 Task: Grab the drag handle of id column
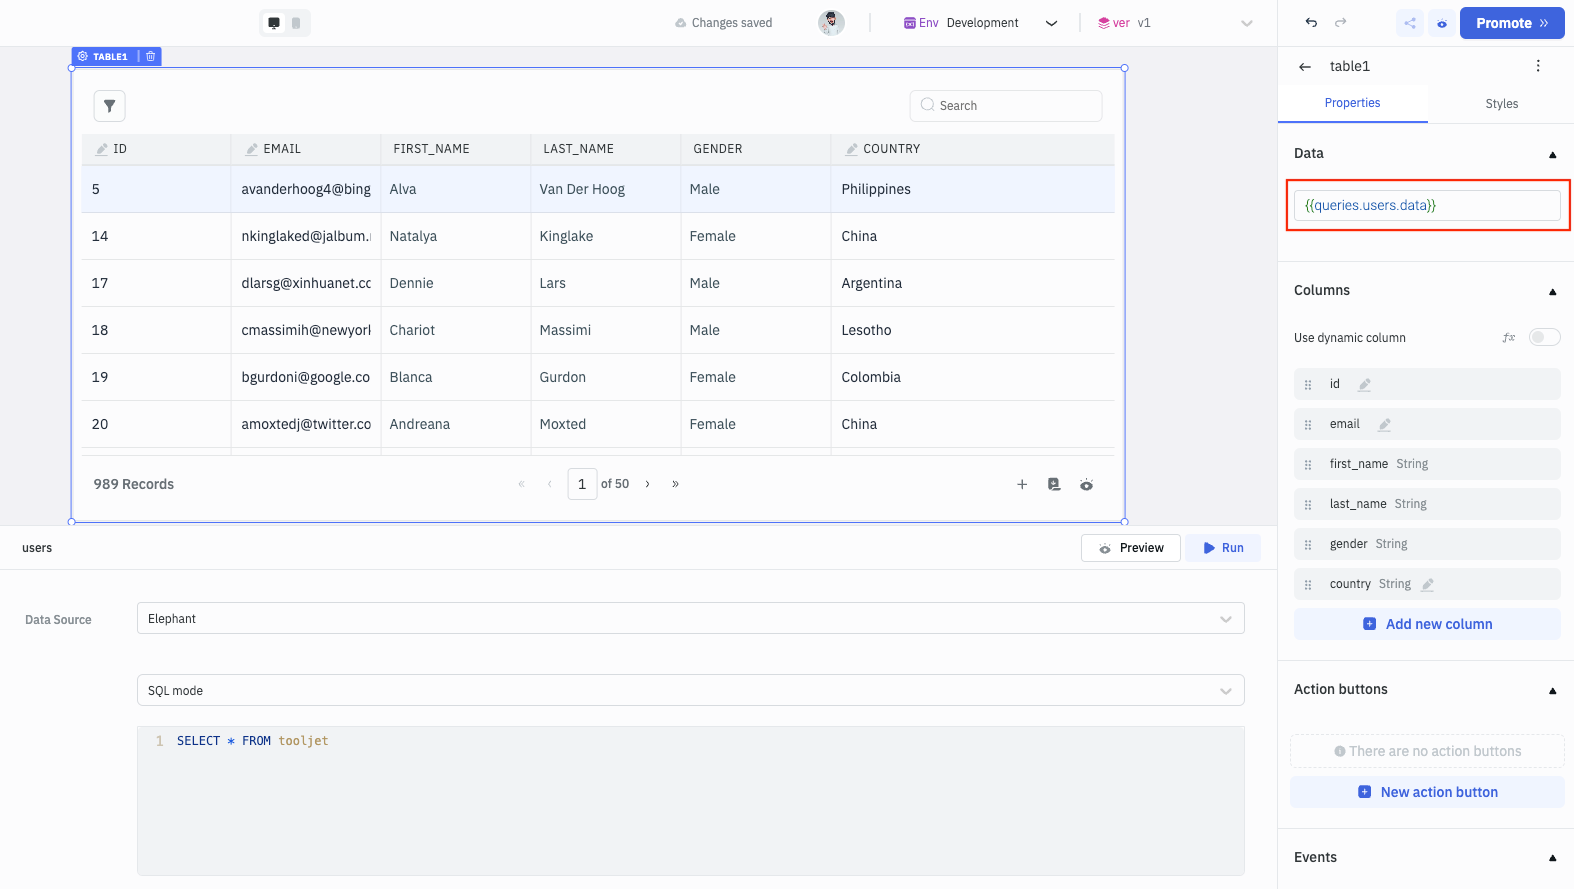[x=1308, y=385]
